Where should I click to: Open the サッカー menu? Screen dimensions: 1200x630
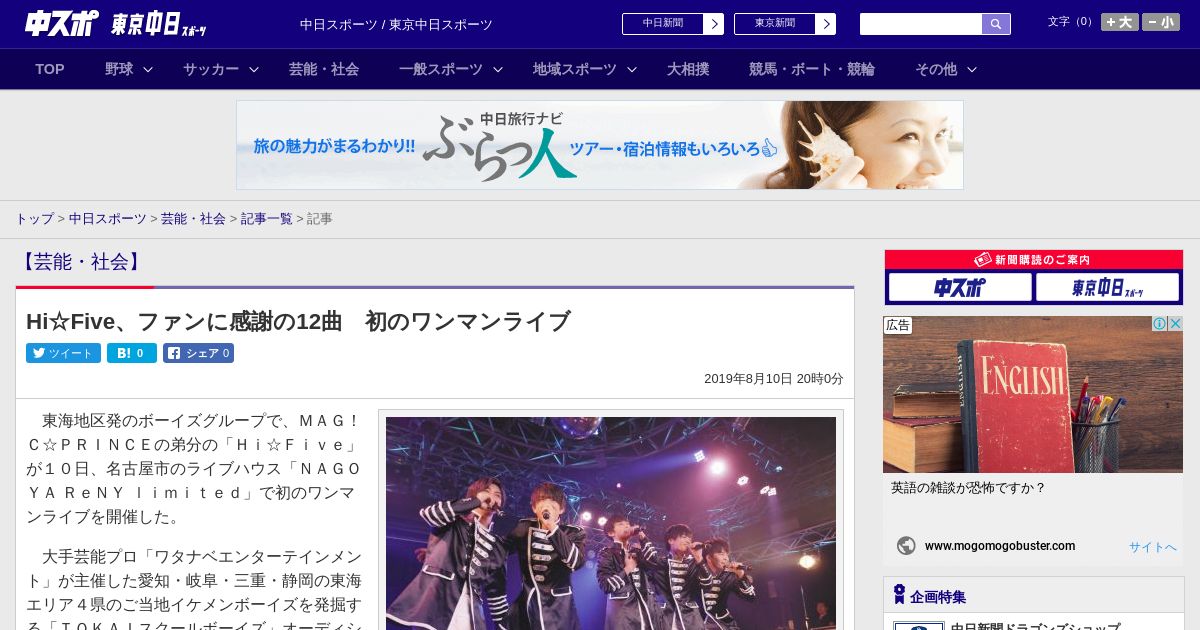point(211,69)
